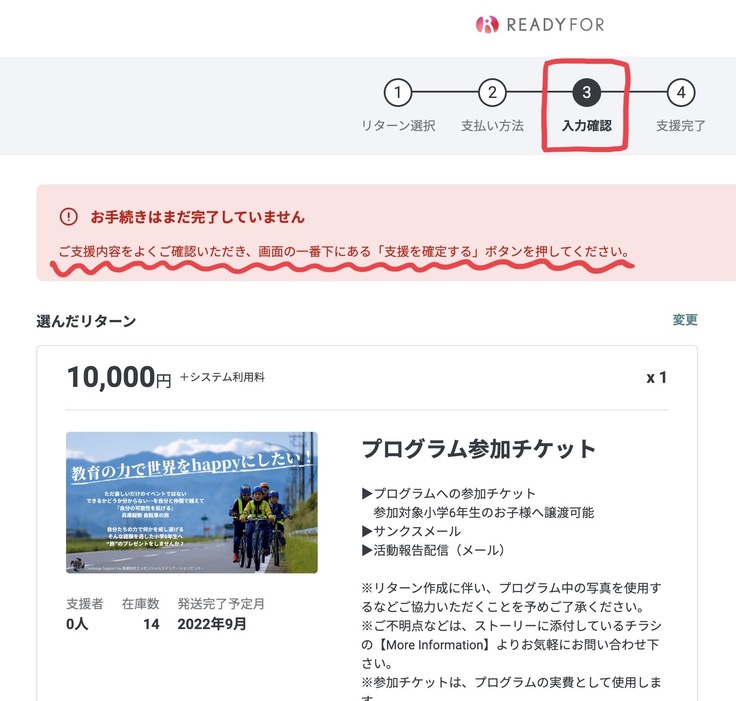736x701 pixels.
Task: Click the 在庫数 14 stock count
Action: (151, 624)
